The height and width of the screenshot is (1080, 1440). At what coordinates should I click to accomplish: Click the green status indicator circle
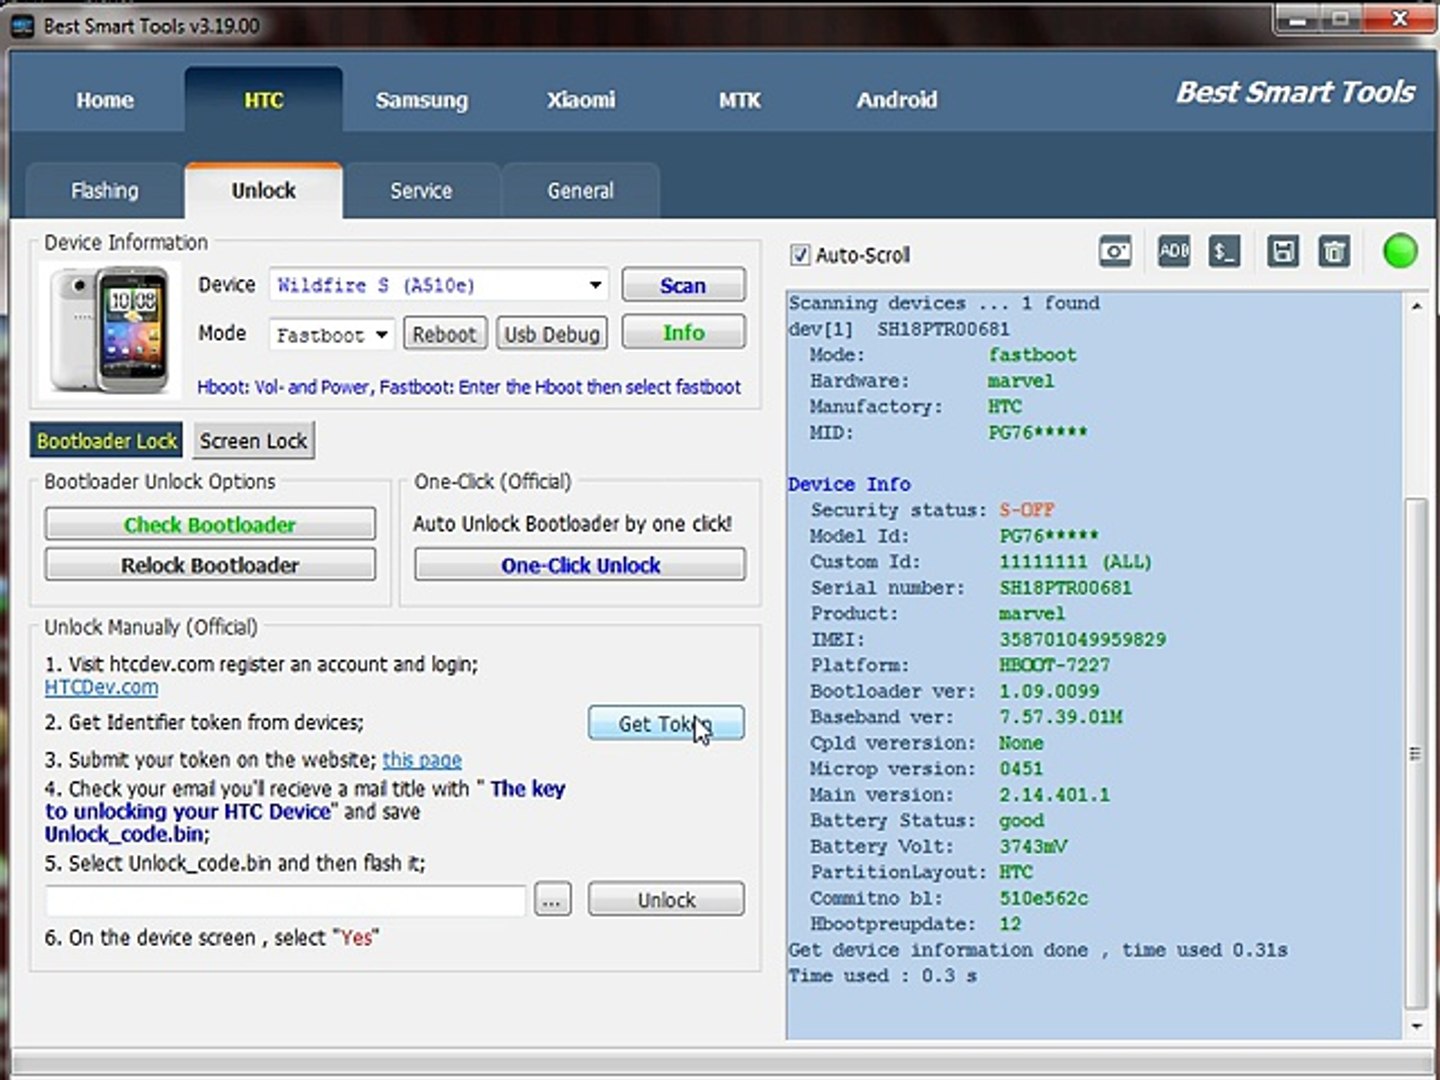coord(1400,251)
